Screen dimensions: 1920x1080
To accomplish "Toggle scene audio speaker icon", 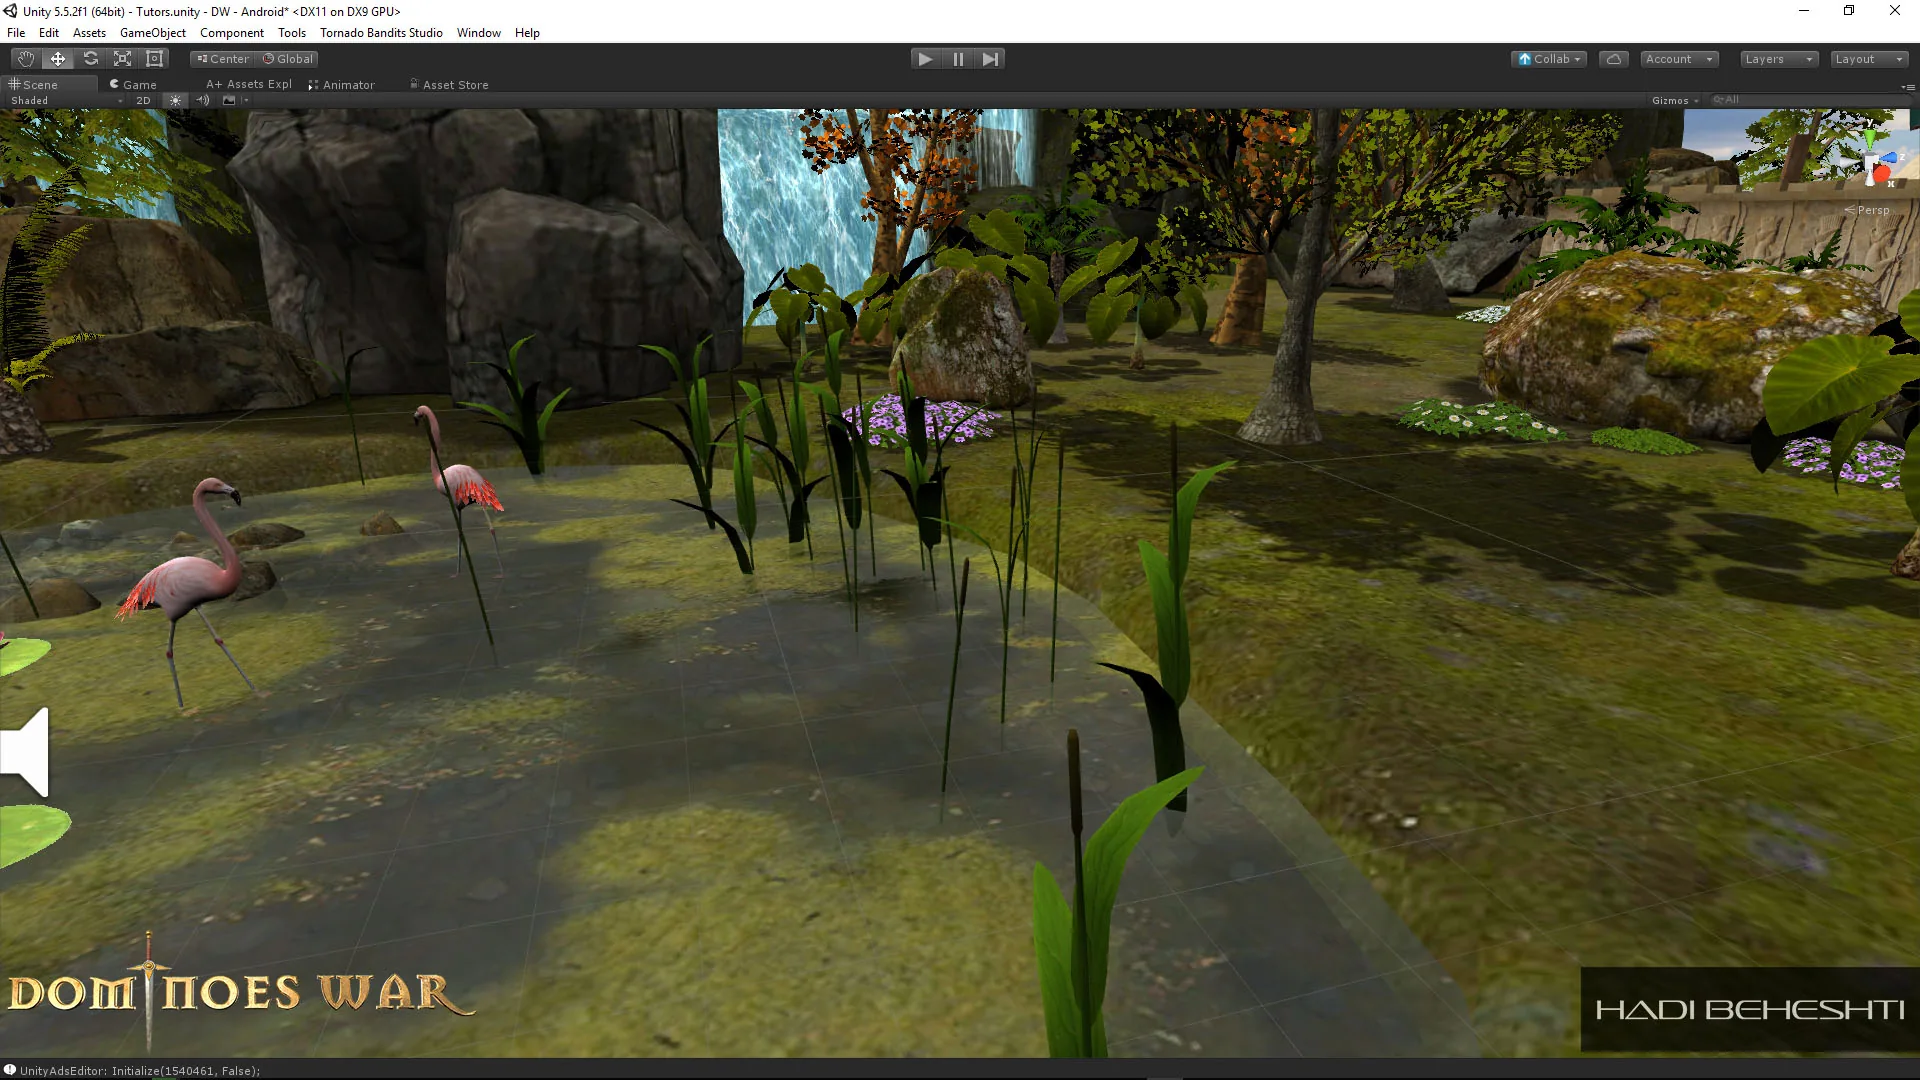I will point(203,100).
